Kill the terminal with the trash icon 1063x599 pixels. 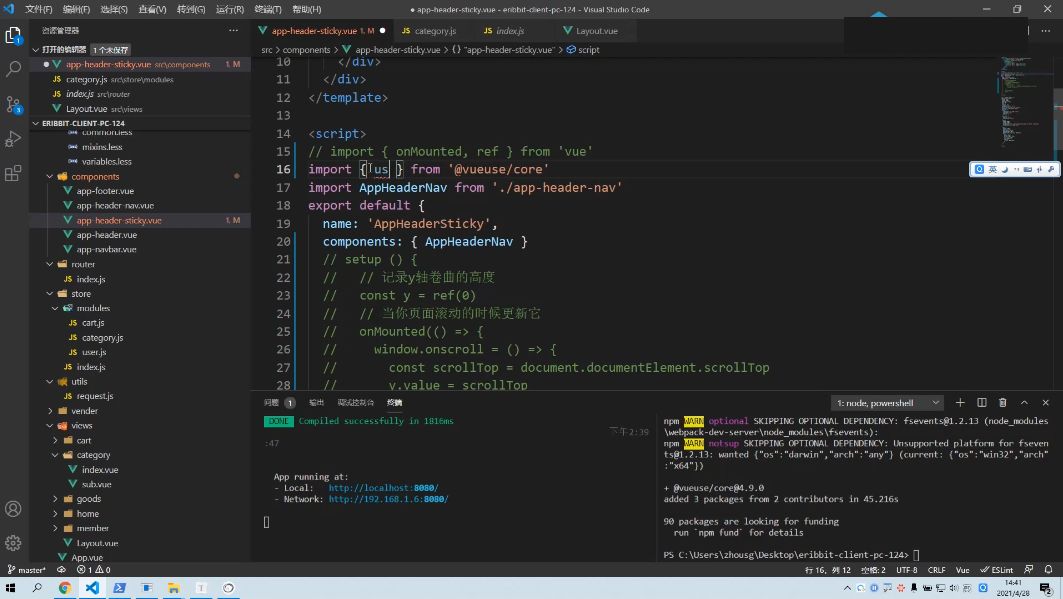tap(1003, 402)
